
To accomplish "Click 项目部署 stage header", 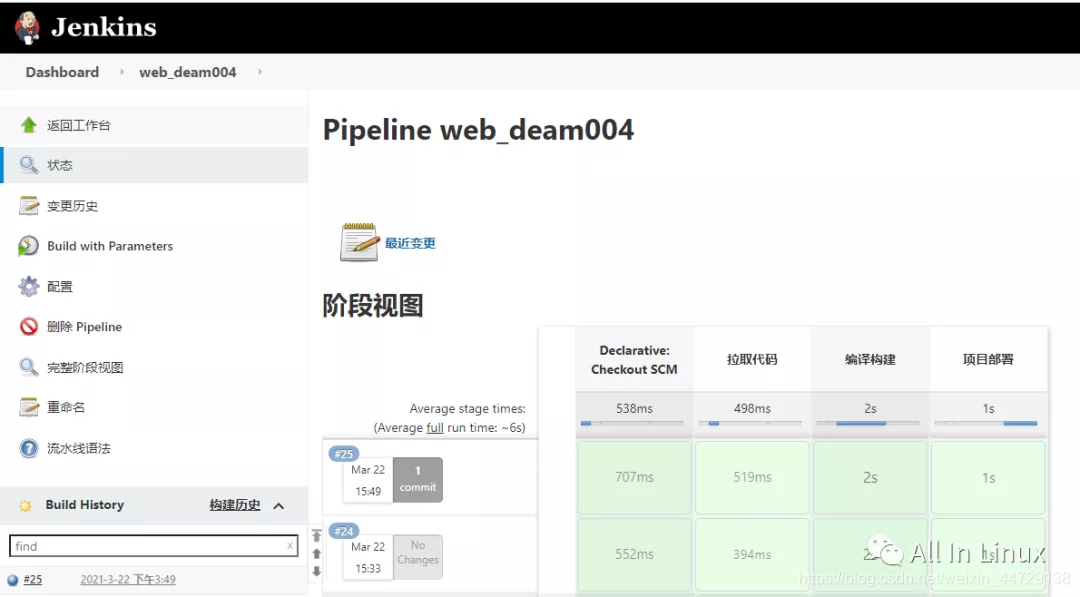I will (x=988, y=359).
